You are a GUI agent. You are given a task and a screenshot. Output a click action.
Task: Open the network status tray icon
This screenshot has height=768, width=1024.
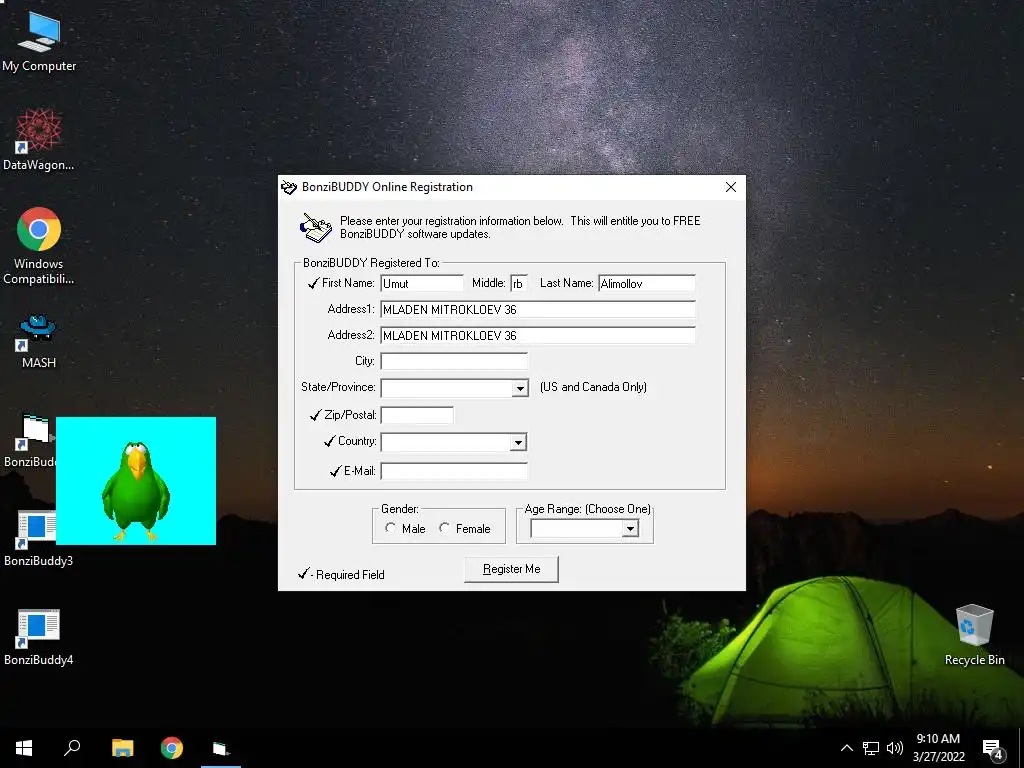click(x=871, y=748)
